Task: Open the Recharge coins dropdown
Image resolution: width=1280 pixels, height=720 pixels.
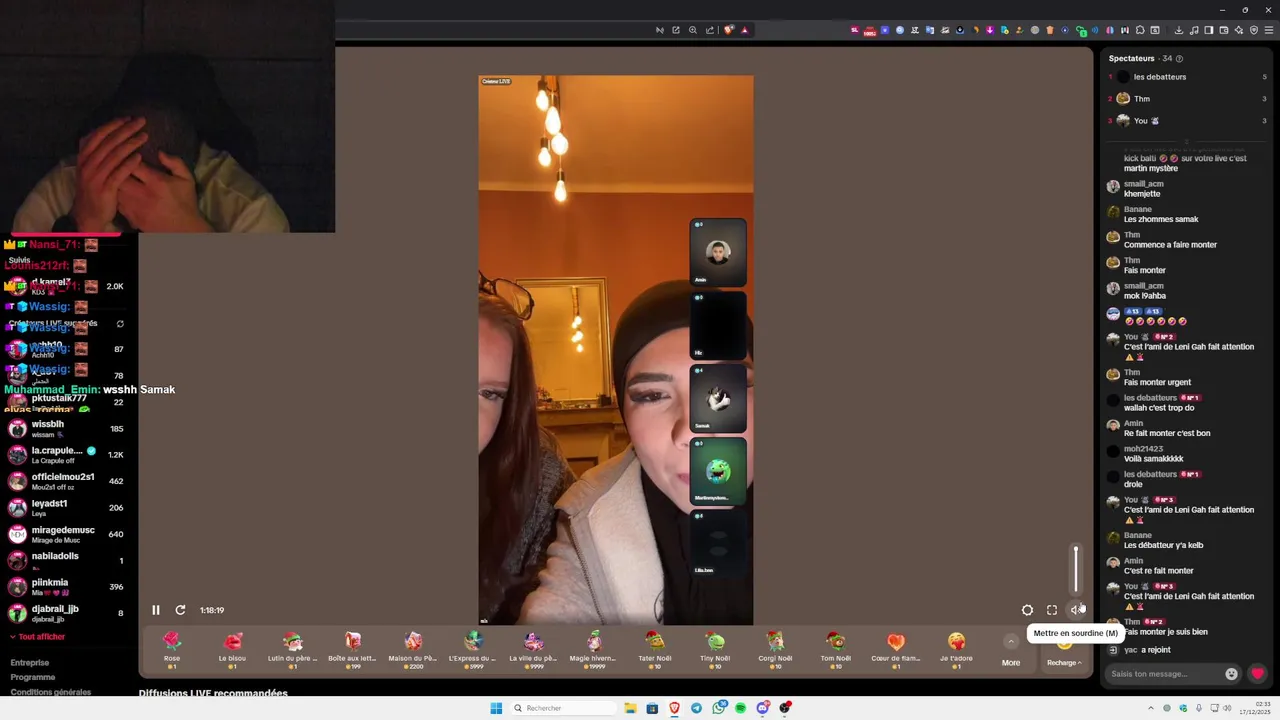Action: (1064, 662)
